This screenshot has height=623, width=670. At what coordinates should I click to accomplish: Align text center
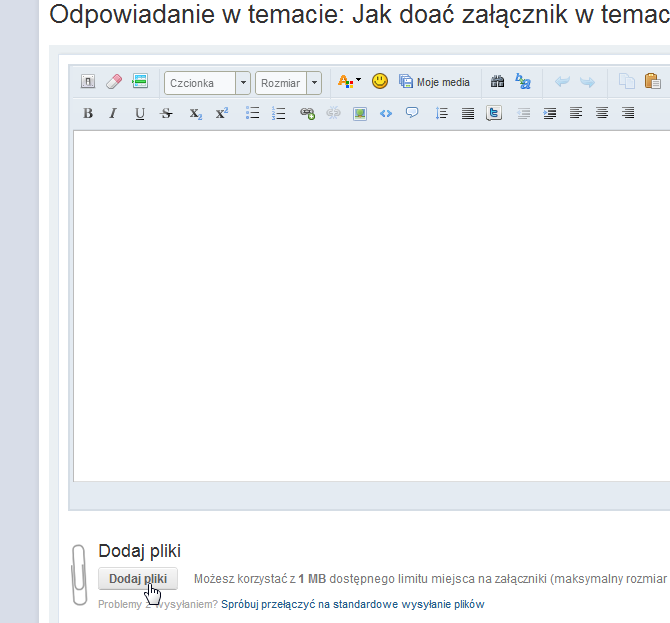tap(602, 113)
